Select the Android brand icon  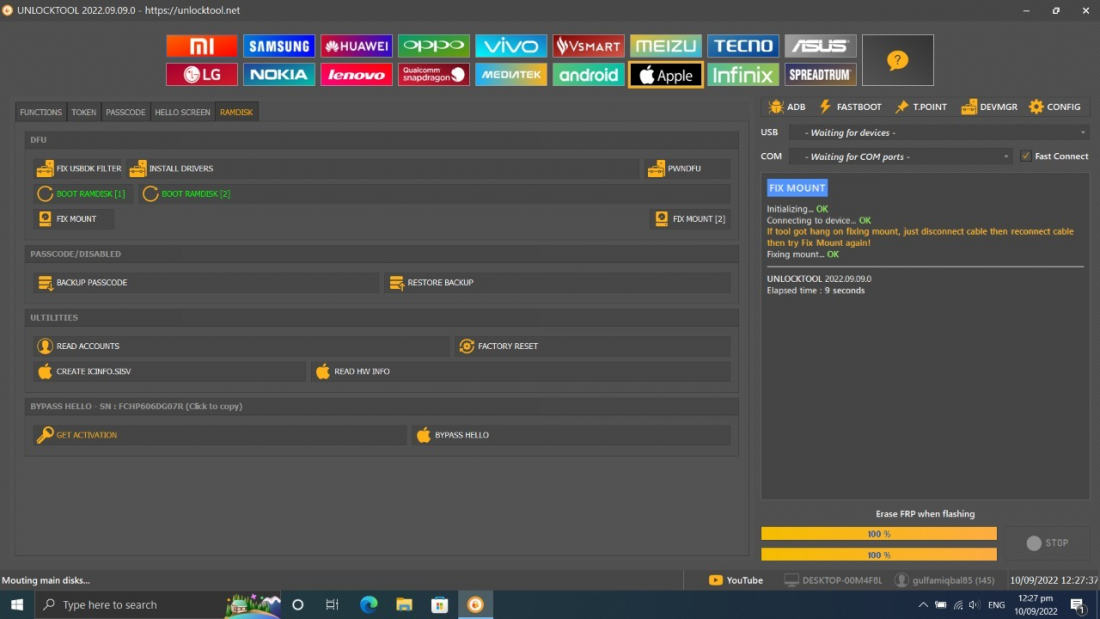pos(588,74)
